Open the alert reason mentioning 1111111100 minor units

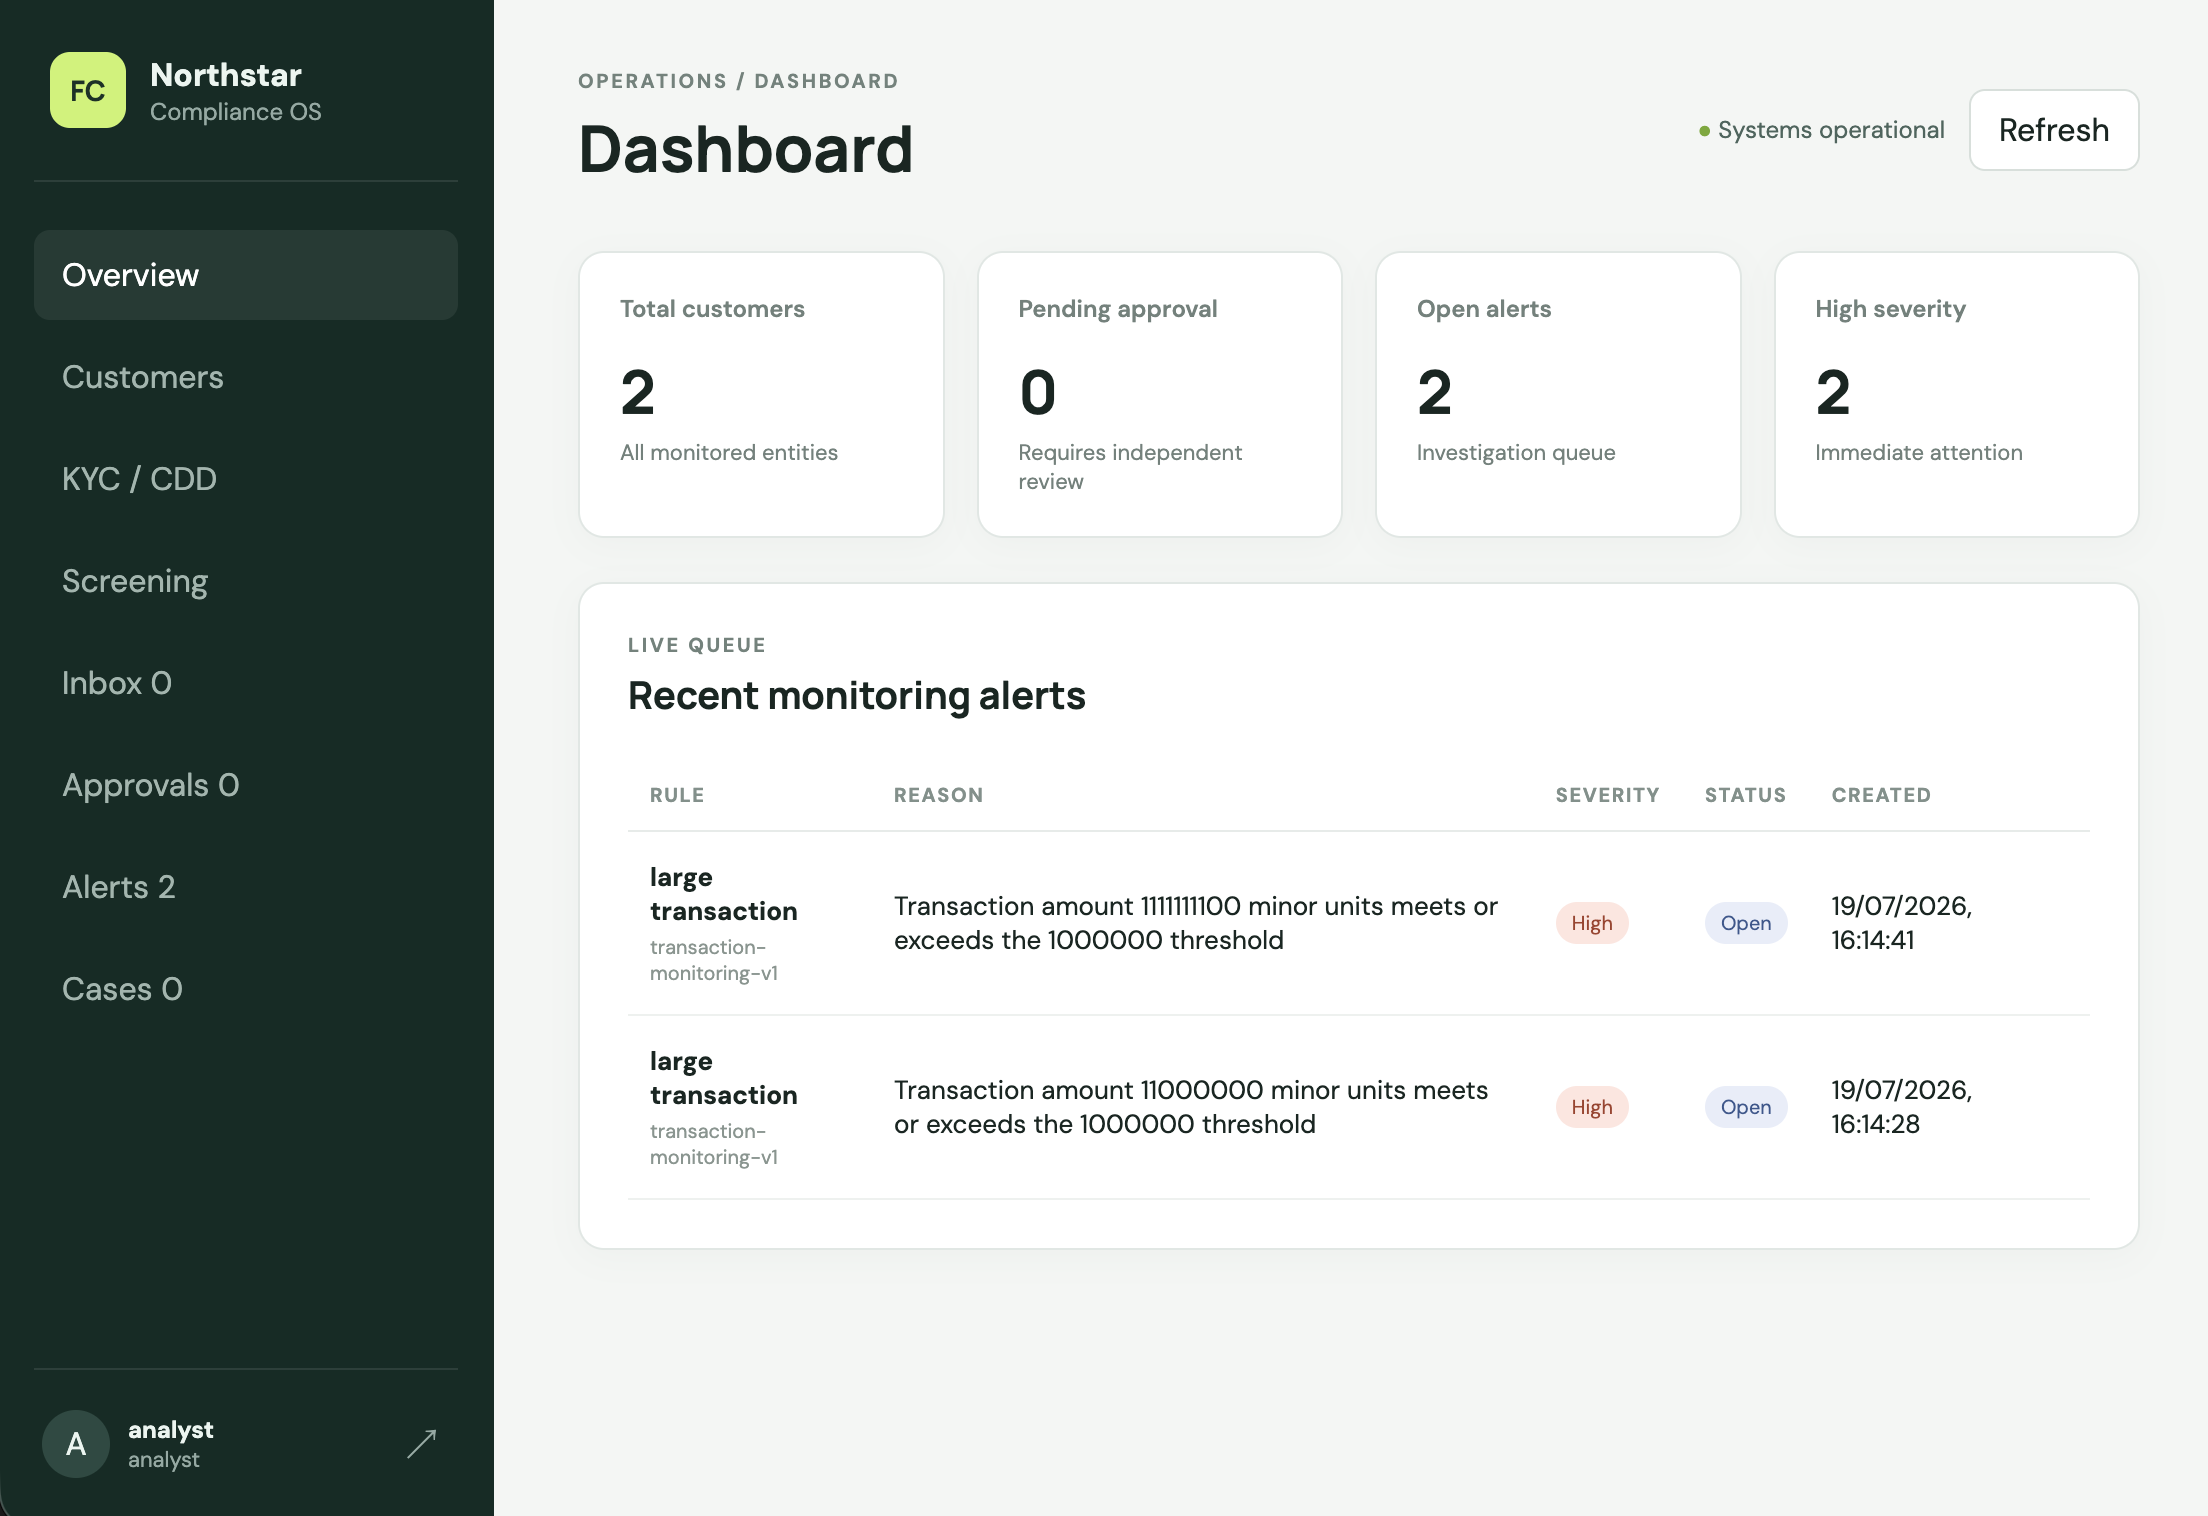(1196, 923)
